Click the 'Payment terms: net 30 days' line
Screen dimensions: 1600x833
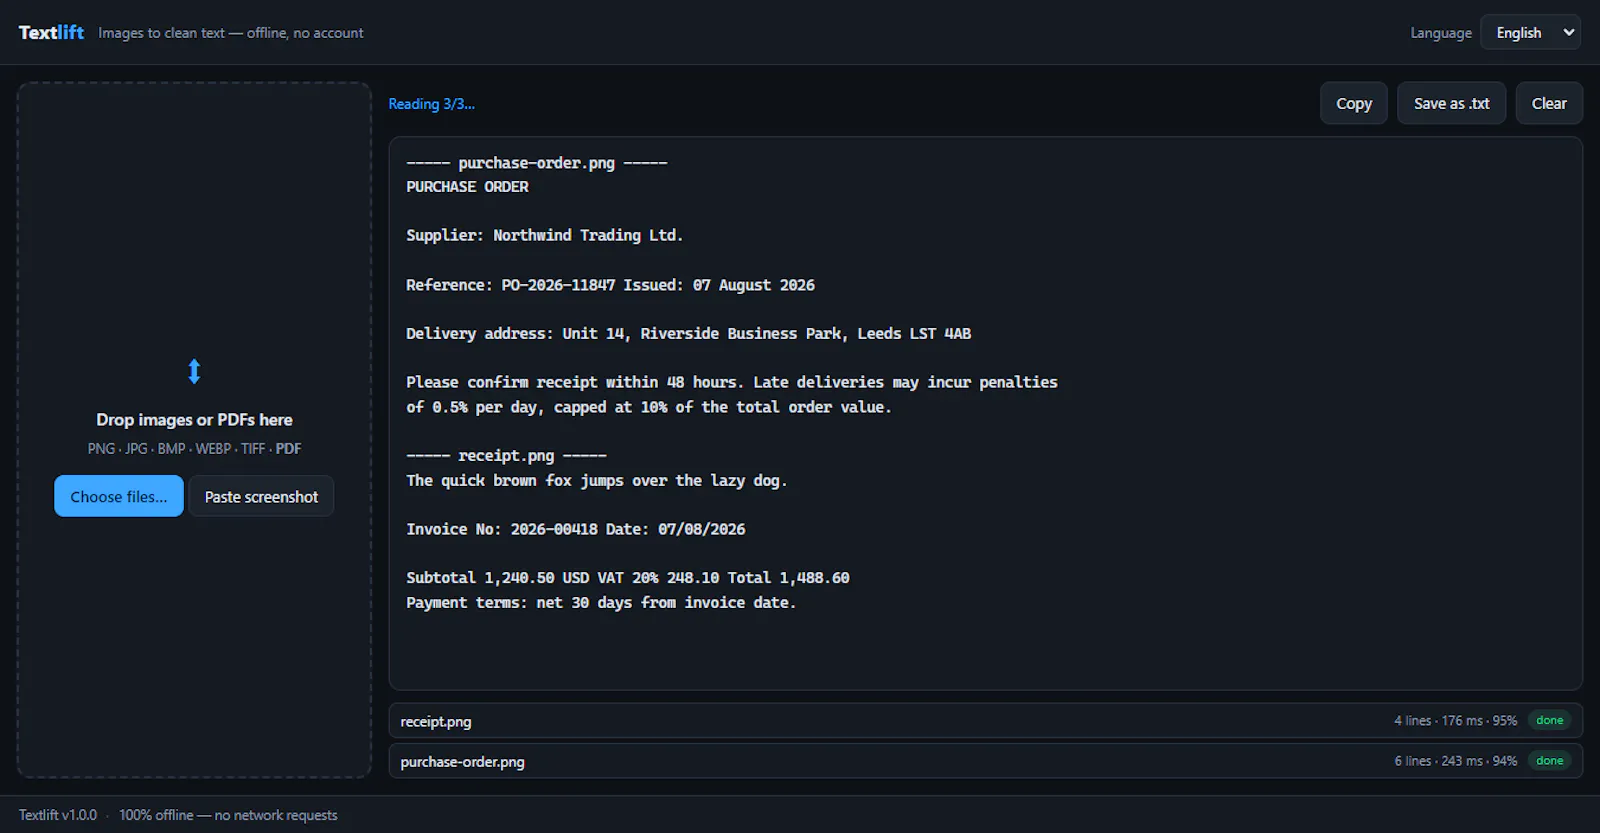[x=601, y=603]
